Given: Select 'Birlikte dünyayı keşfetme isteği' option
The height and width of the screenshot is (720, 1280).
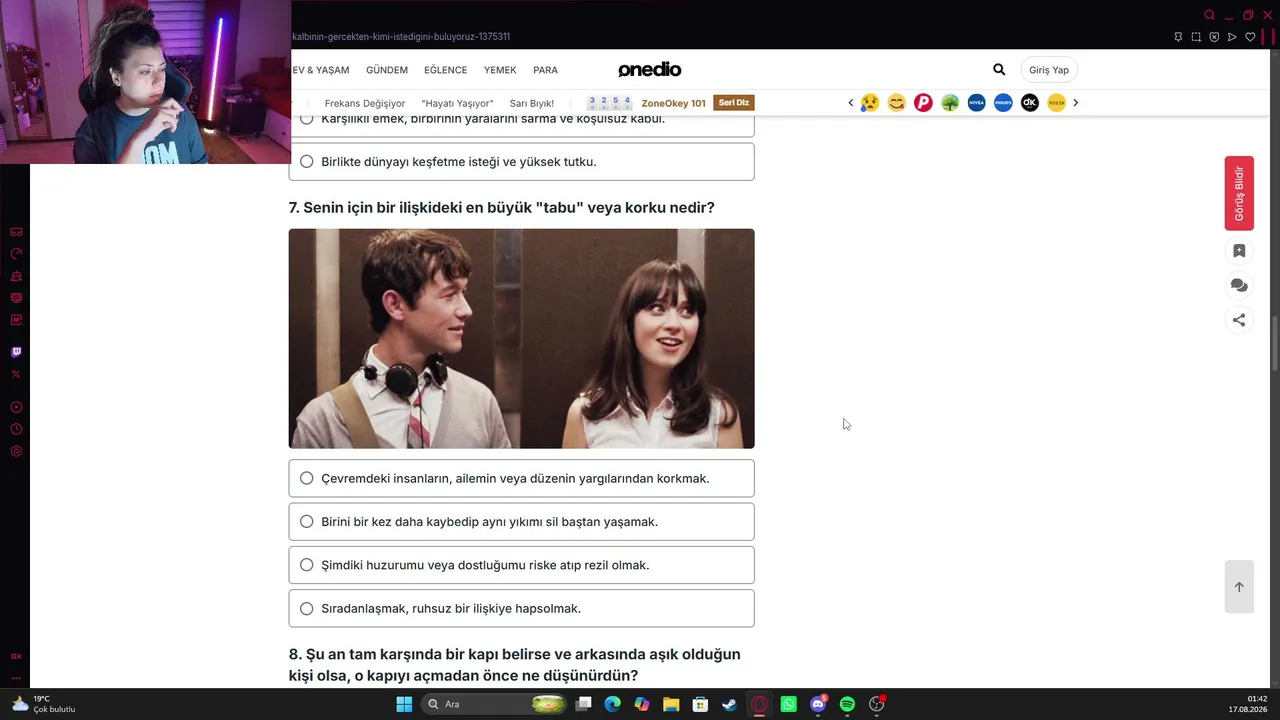Looking at the screenshot, I should coord(521,162).
